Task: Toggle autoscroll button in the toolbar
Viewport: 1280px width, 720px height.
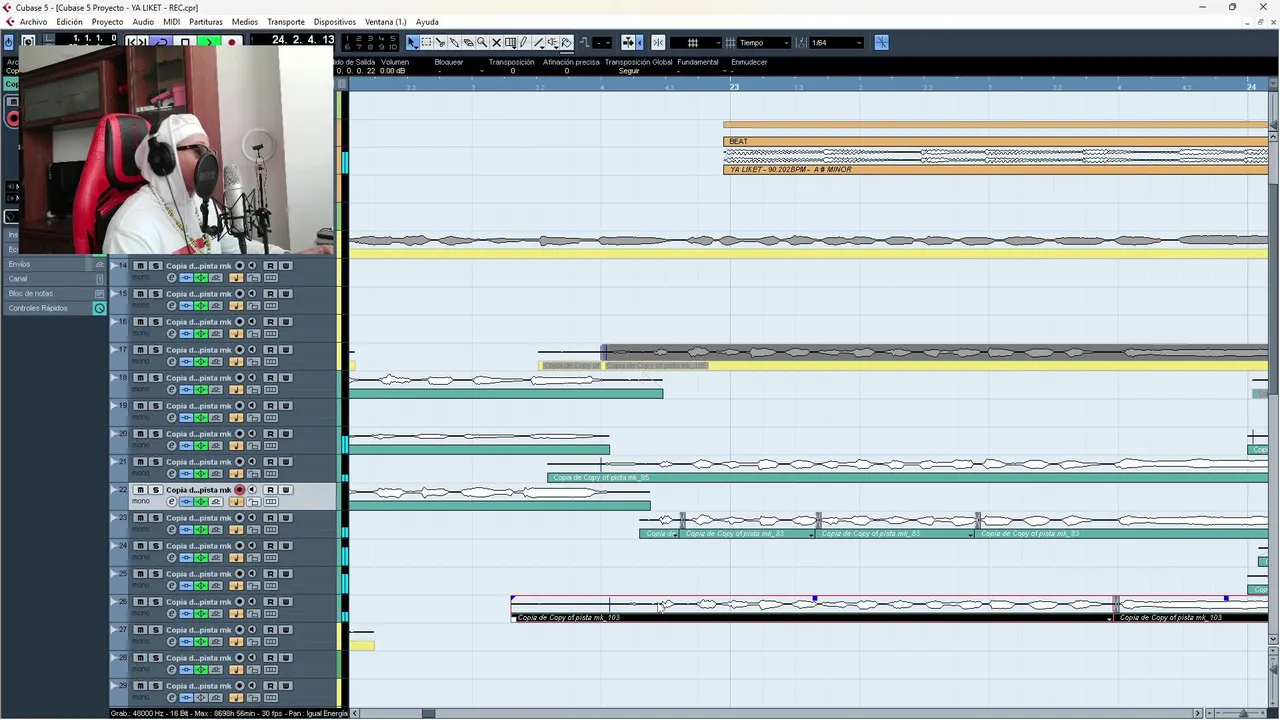Action: (627, 43)
